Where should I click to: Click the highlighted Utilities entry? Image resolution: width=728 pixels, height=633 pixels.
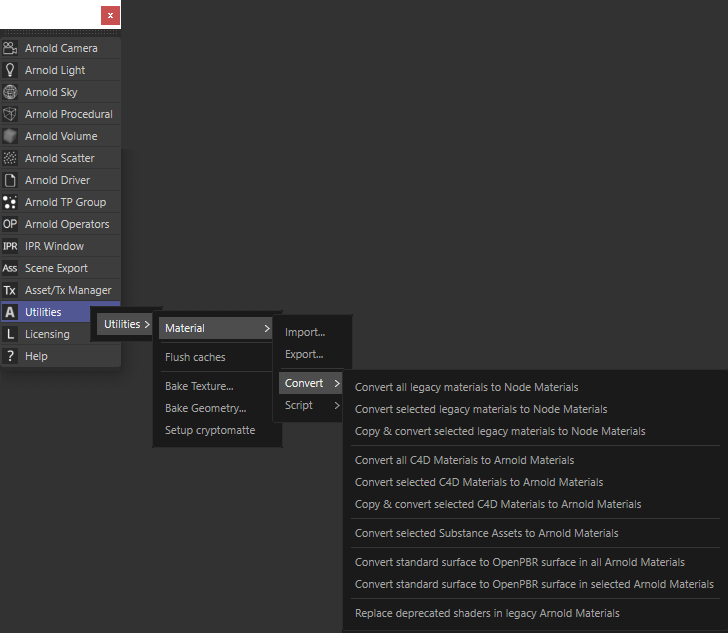tap(46, 312)
